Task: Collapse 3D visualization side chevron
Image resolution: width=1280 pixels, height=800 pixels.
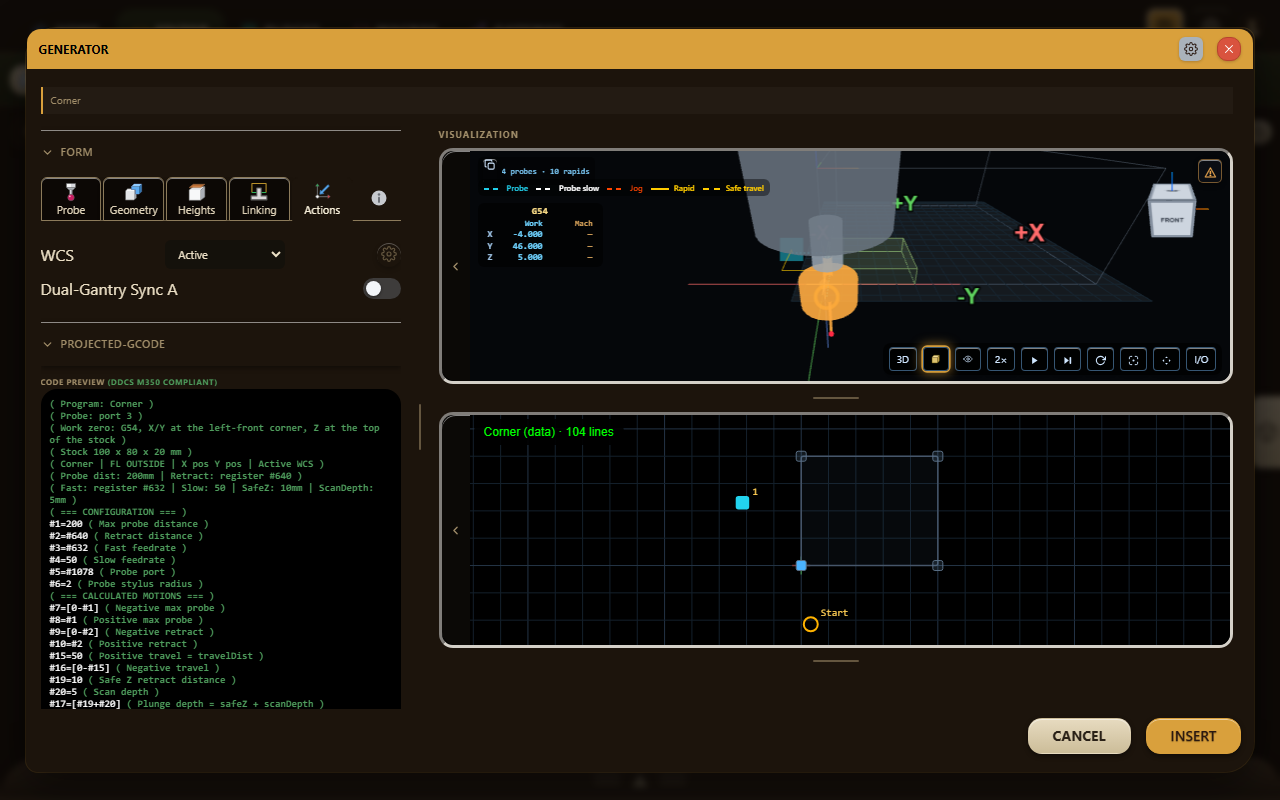Action: pos(456,266)
